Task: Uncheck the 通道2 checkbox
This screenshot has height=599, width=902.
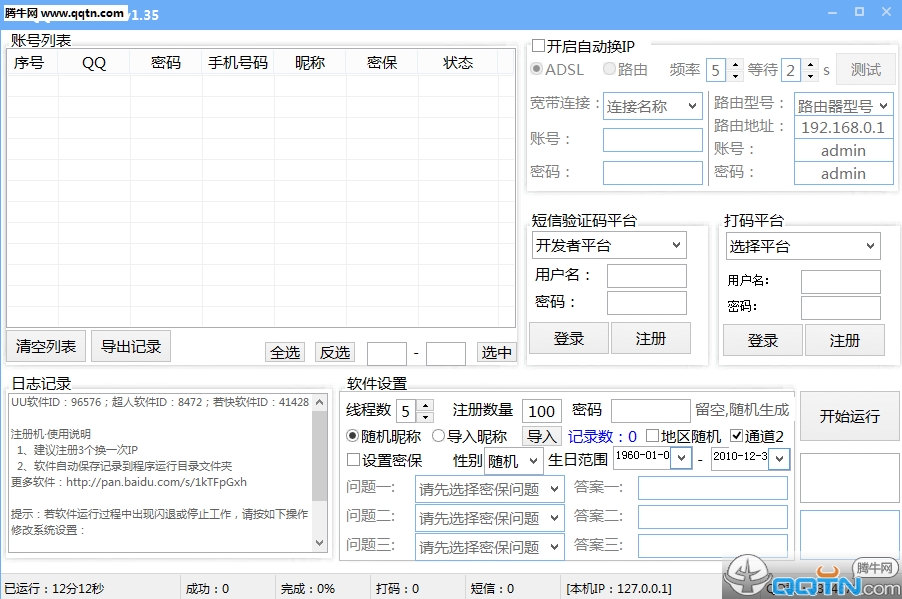Action: coord(737,436)
